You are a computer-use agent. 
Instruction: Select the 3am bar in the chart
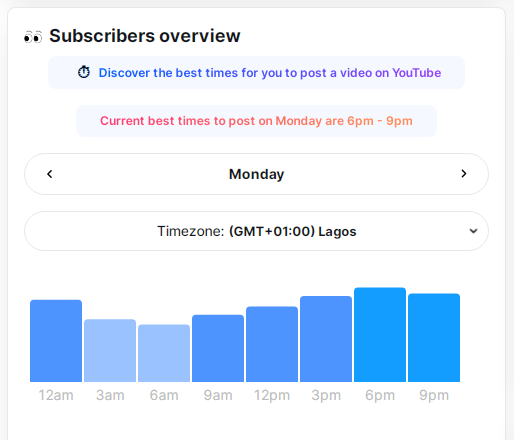click(110, 350)
